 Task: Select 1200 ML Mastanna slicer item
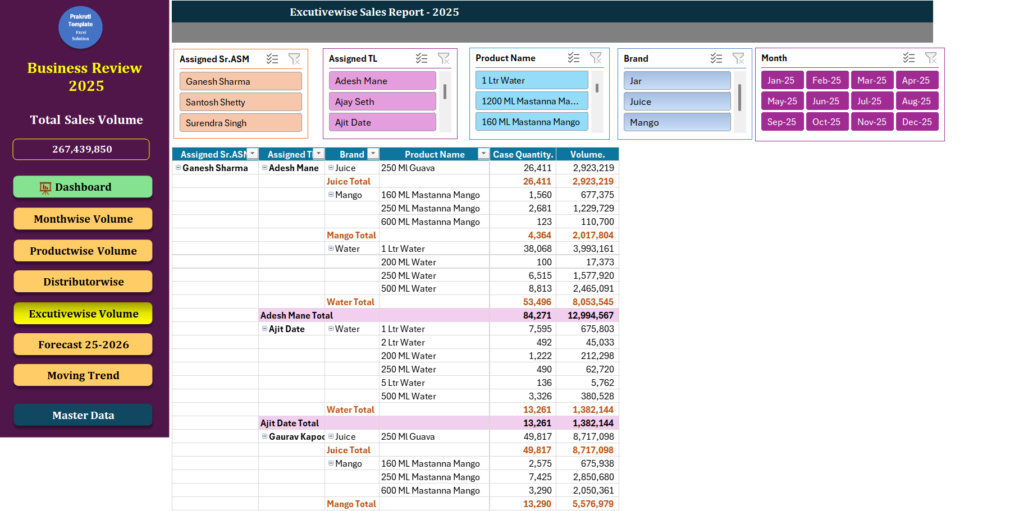click(532, 101)
